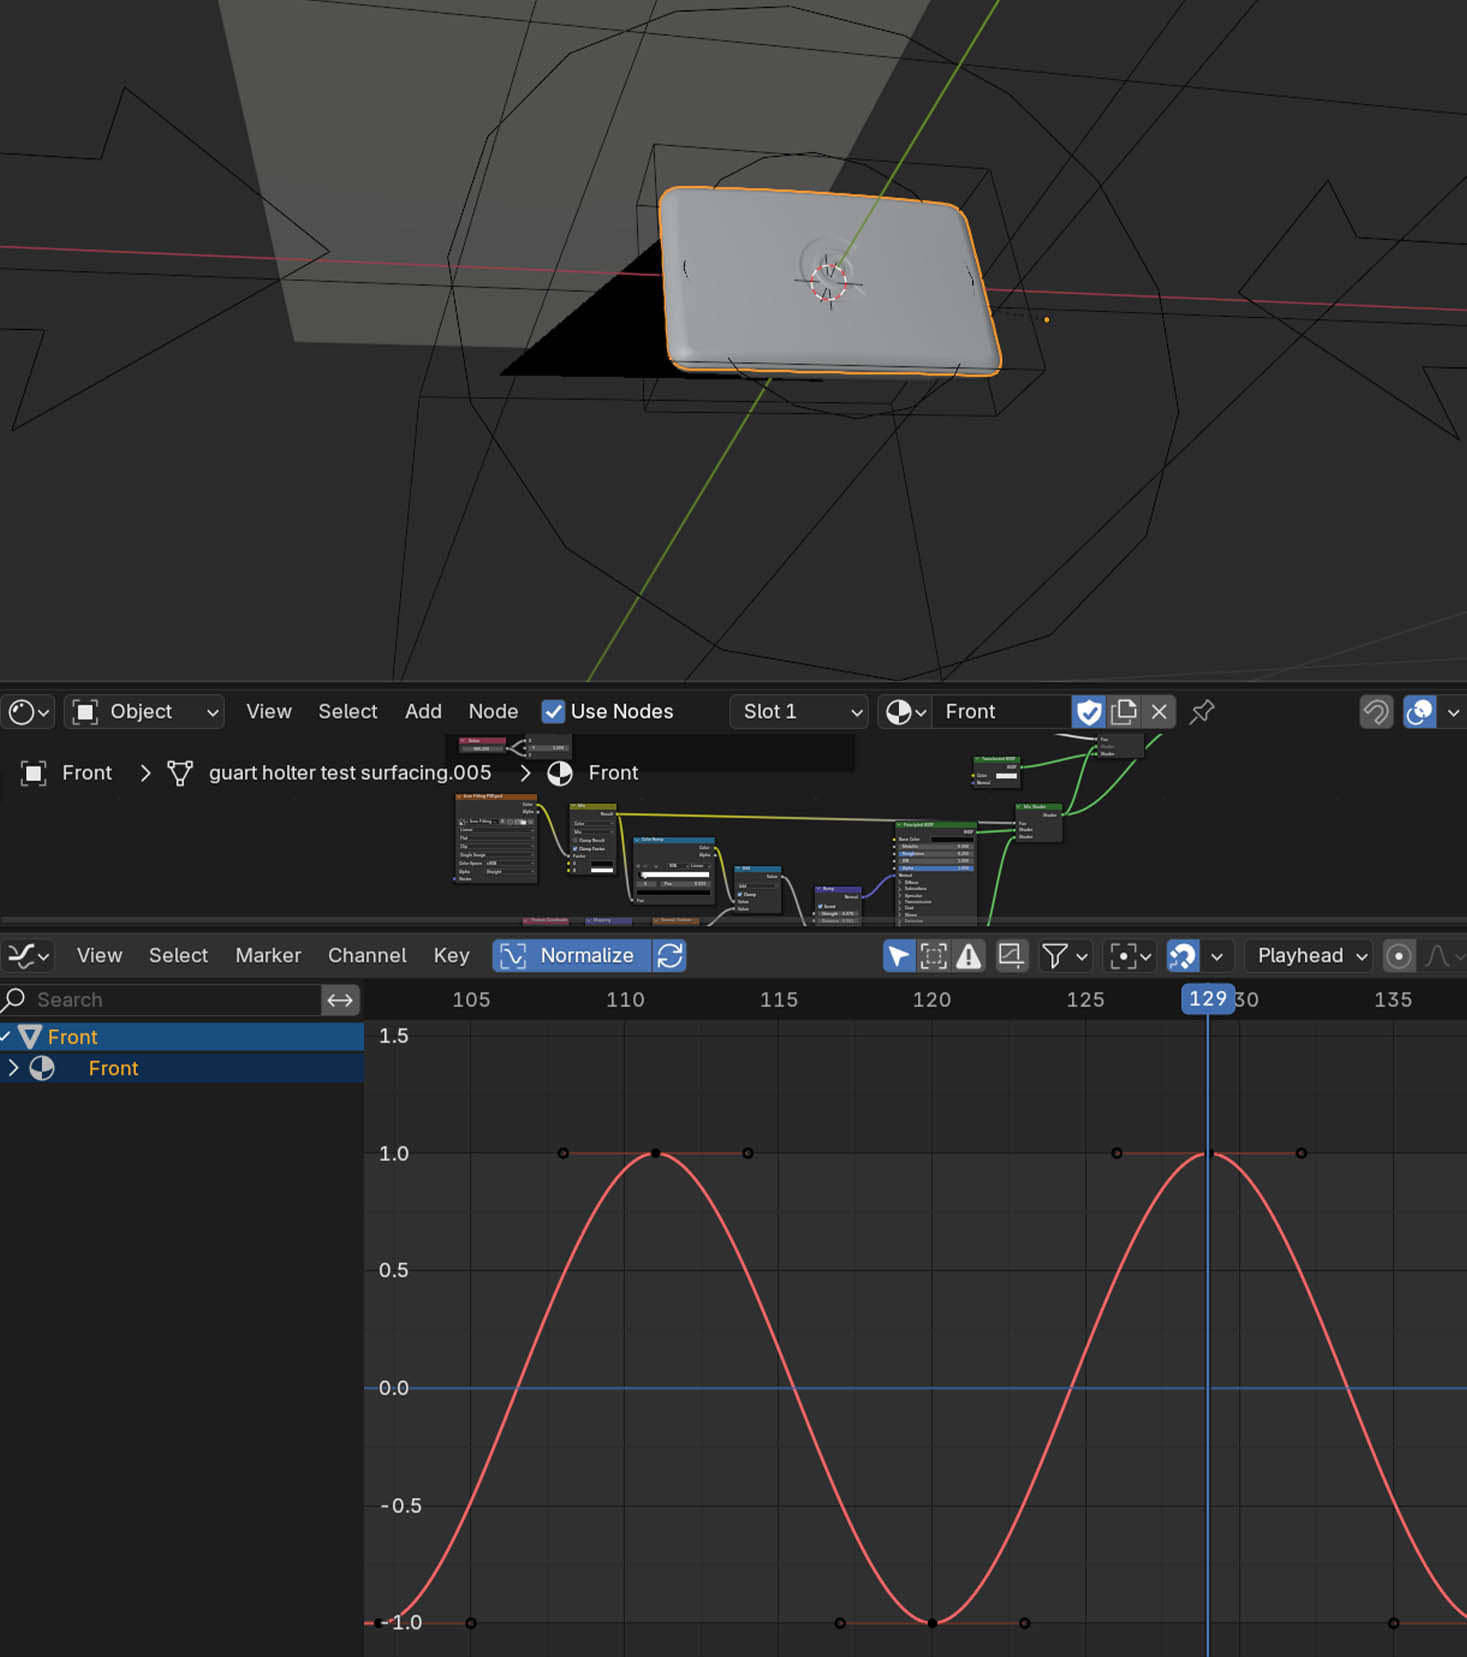Select Front object in node breadcrumb
1467x1657 pixels.
[68, 773]
